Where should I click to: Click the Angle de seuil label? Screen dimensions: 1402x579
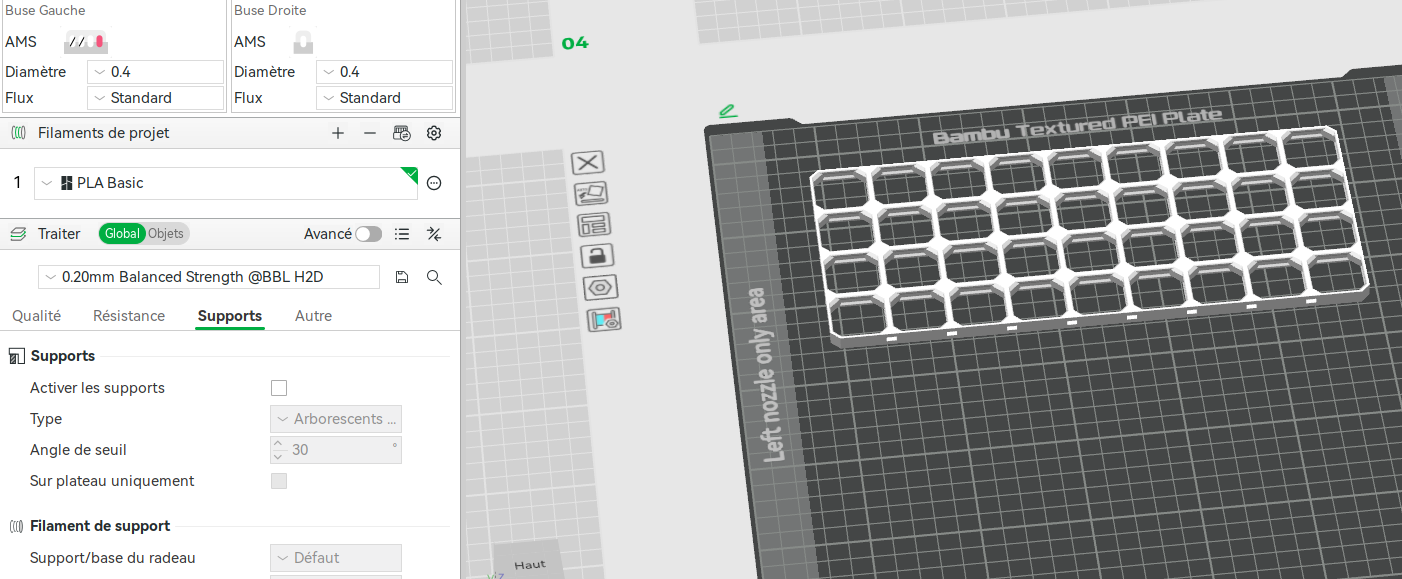point(78,450)
